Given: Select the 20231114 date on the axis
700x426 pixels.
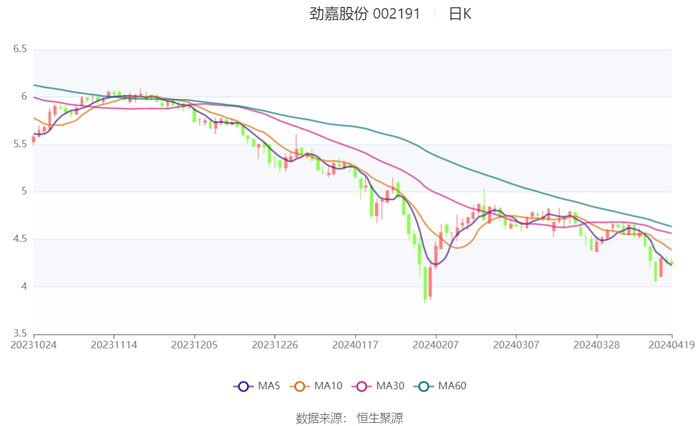Looking at the screenshot, I should 114,344.
